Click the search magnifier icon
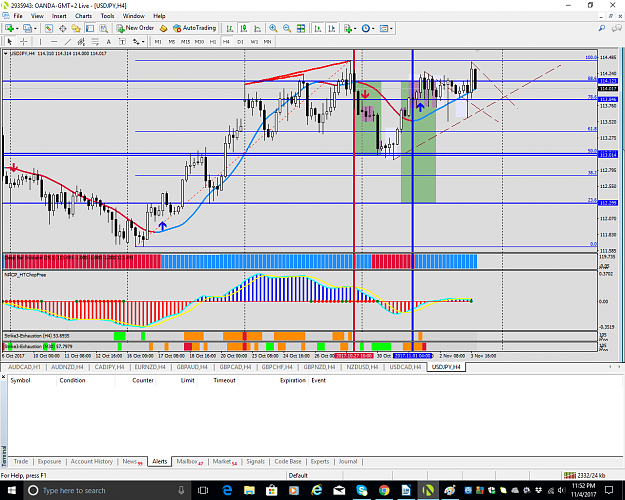This screenshot has width=625, height=500. pyautogui.click(x=602, y=28)
